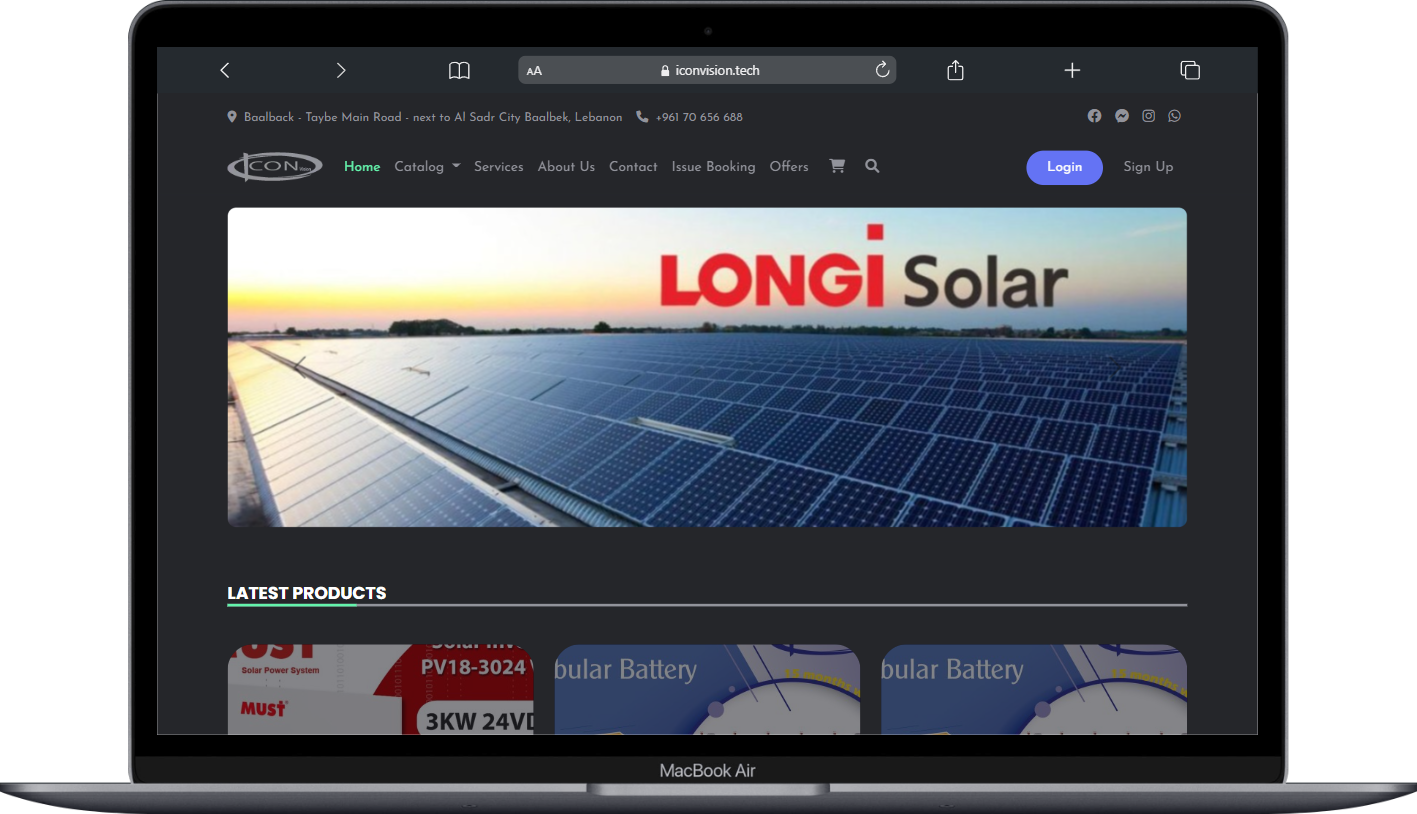
Task: Reload the page with refresh icon
Action: click(x=882, y=70)
